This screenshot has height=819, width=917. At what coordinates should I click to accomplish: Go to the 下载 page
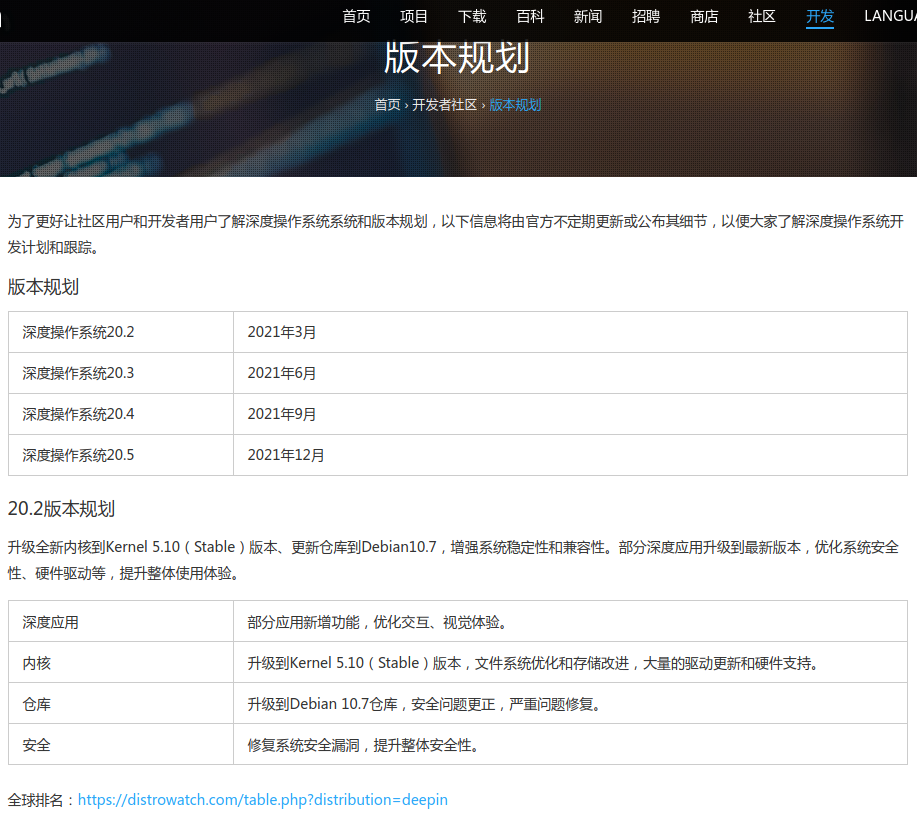point(472,16)
